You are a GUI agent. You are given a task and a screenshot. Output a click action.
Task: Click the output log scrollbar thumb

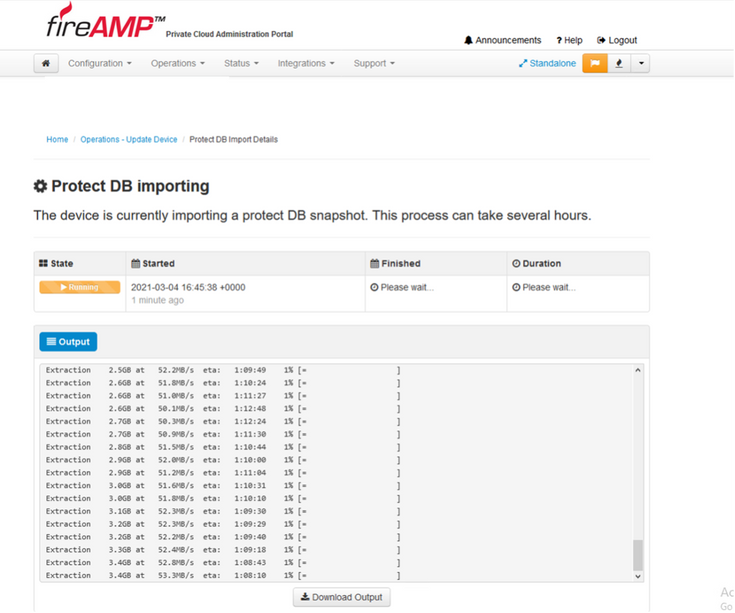pos(638,555)
